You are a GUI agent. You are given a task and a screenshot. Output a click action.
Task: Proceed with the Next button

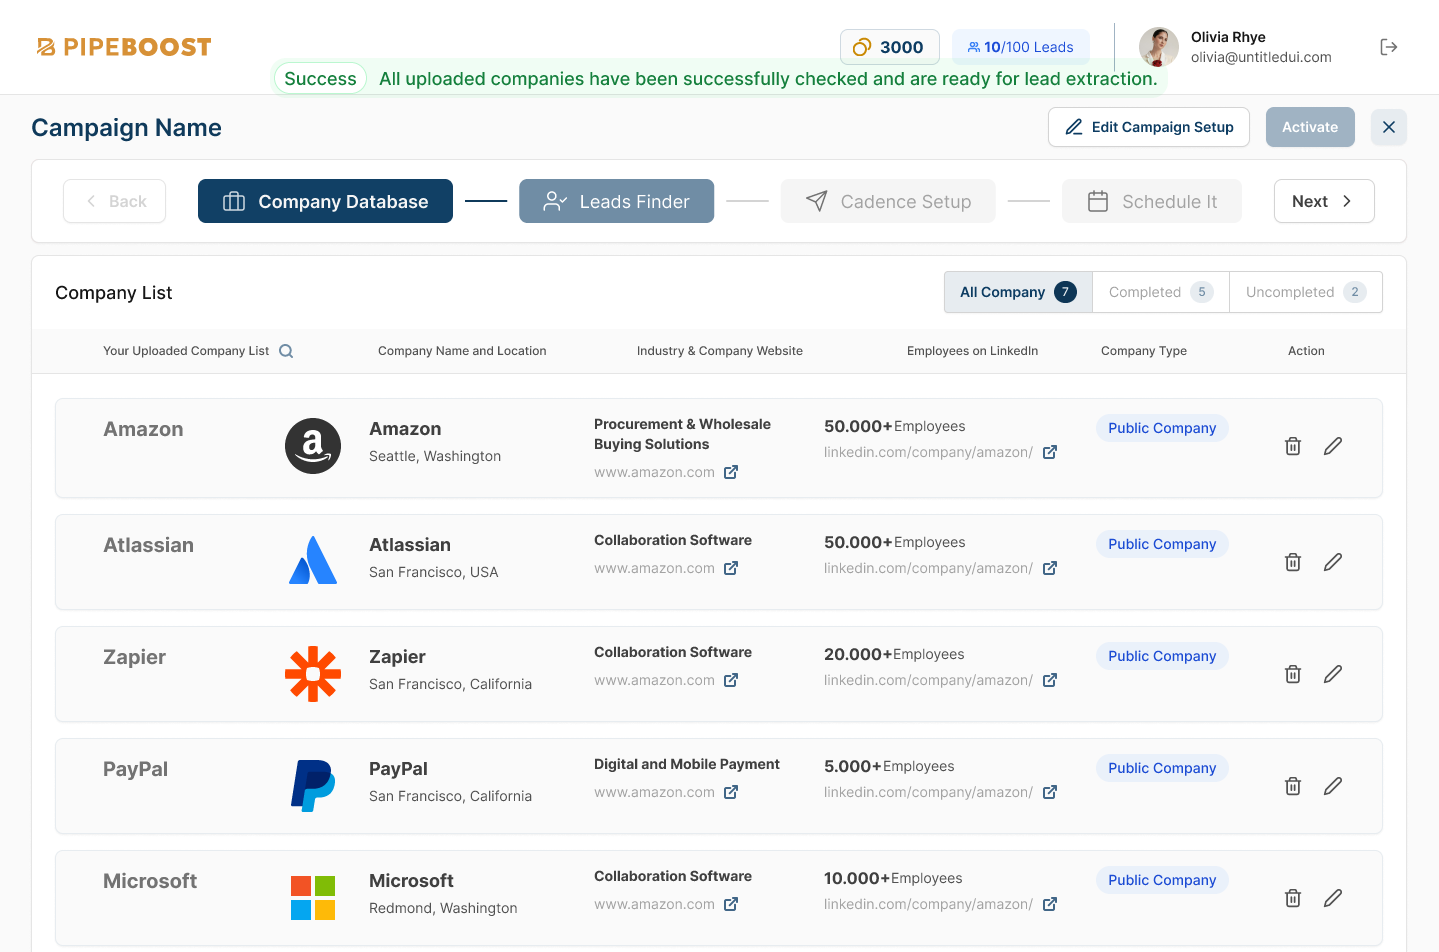[1324, 201]
